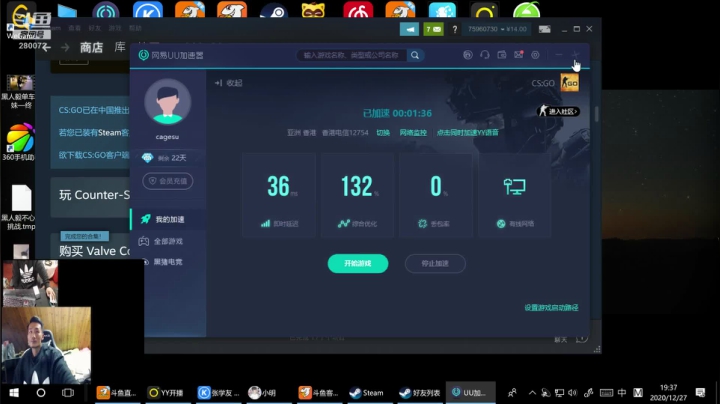Switch to 斗鱼客… taskbar item

point(318,393)
